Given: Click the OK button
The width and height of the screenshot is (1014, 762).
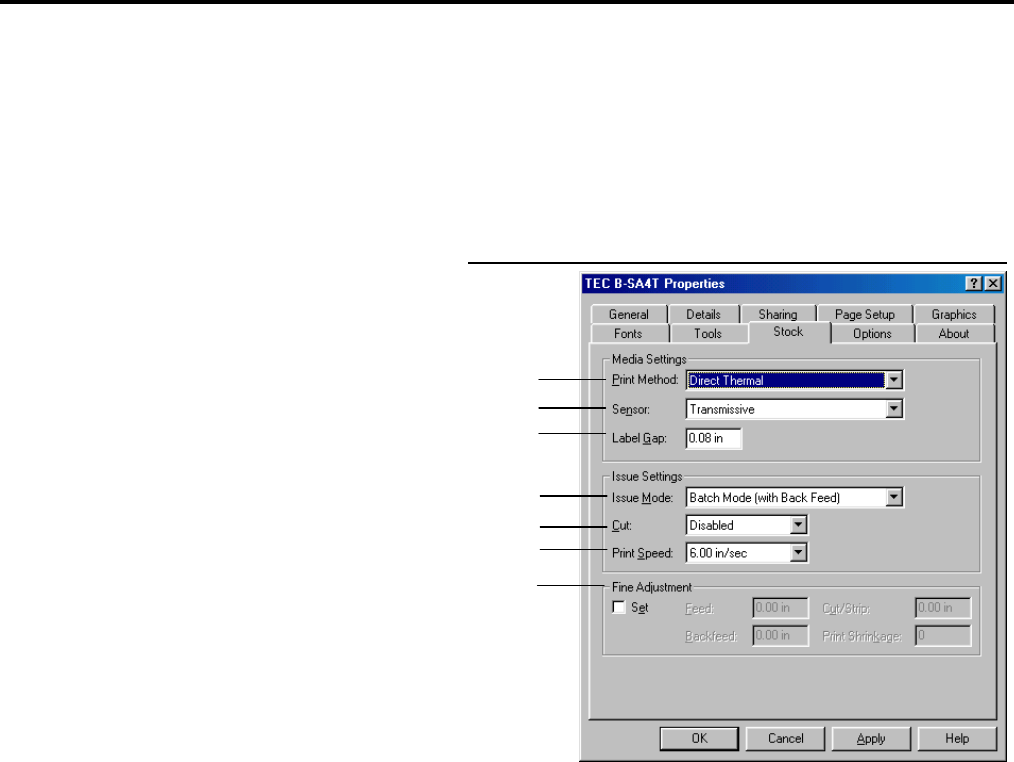Looking at the screenshot, I should pyautogui.click(x=699, y=739).
